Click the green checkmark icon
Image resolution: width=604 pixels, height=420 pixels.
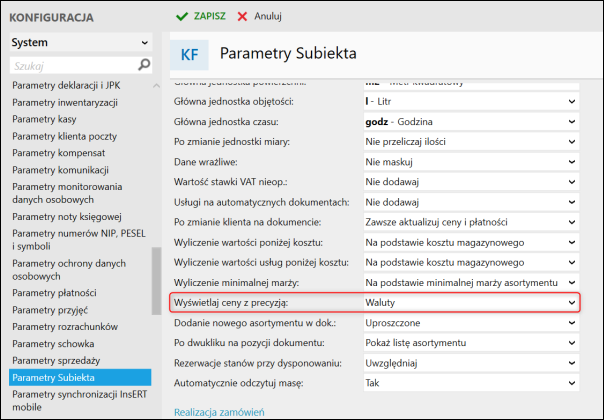[182, 17]
